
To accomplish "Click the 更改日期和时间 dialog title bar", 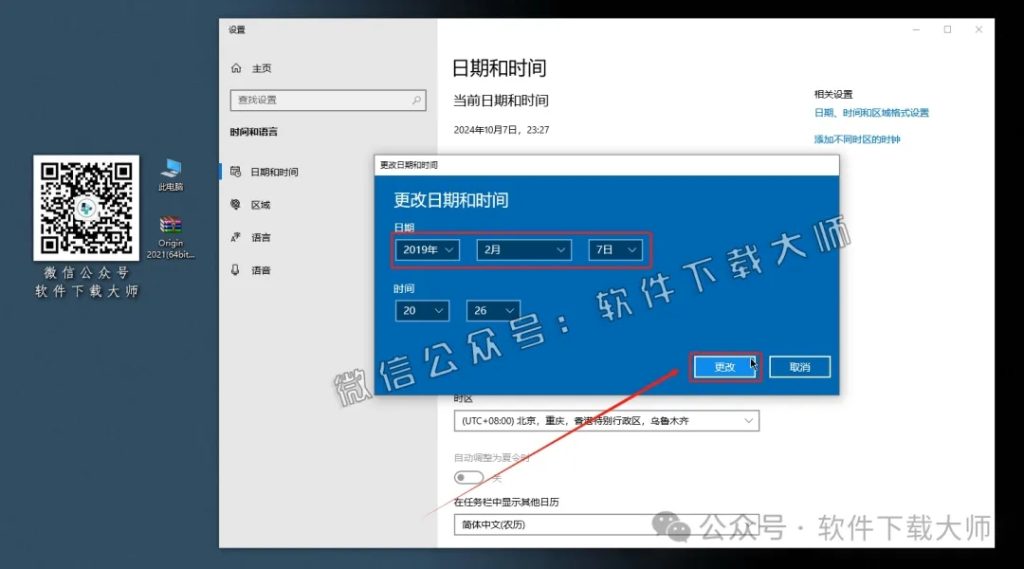I will click(607, 165).
